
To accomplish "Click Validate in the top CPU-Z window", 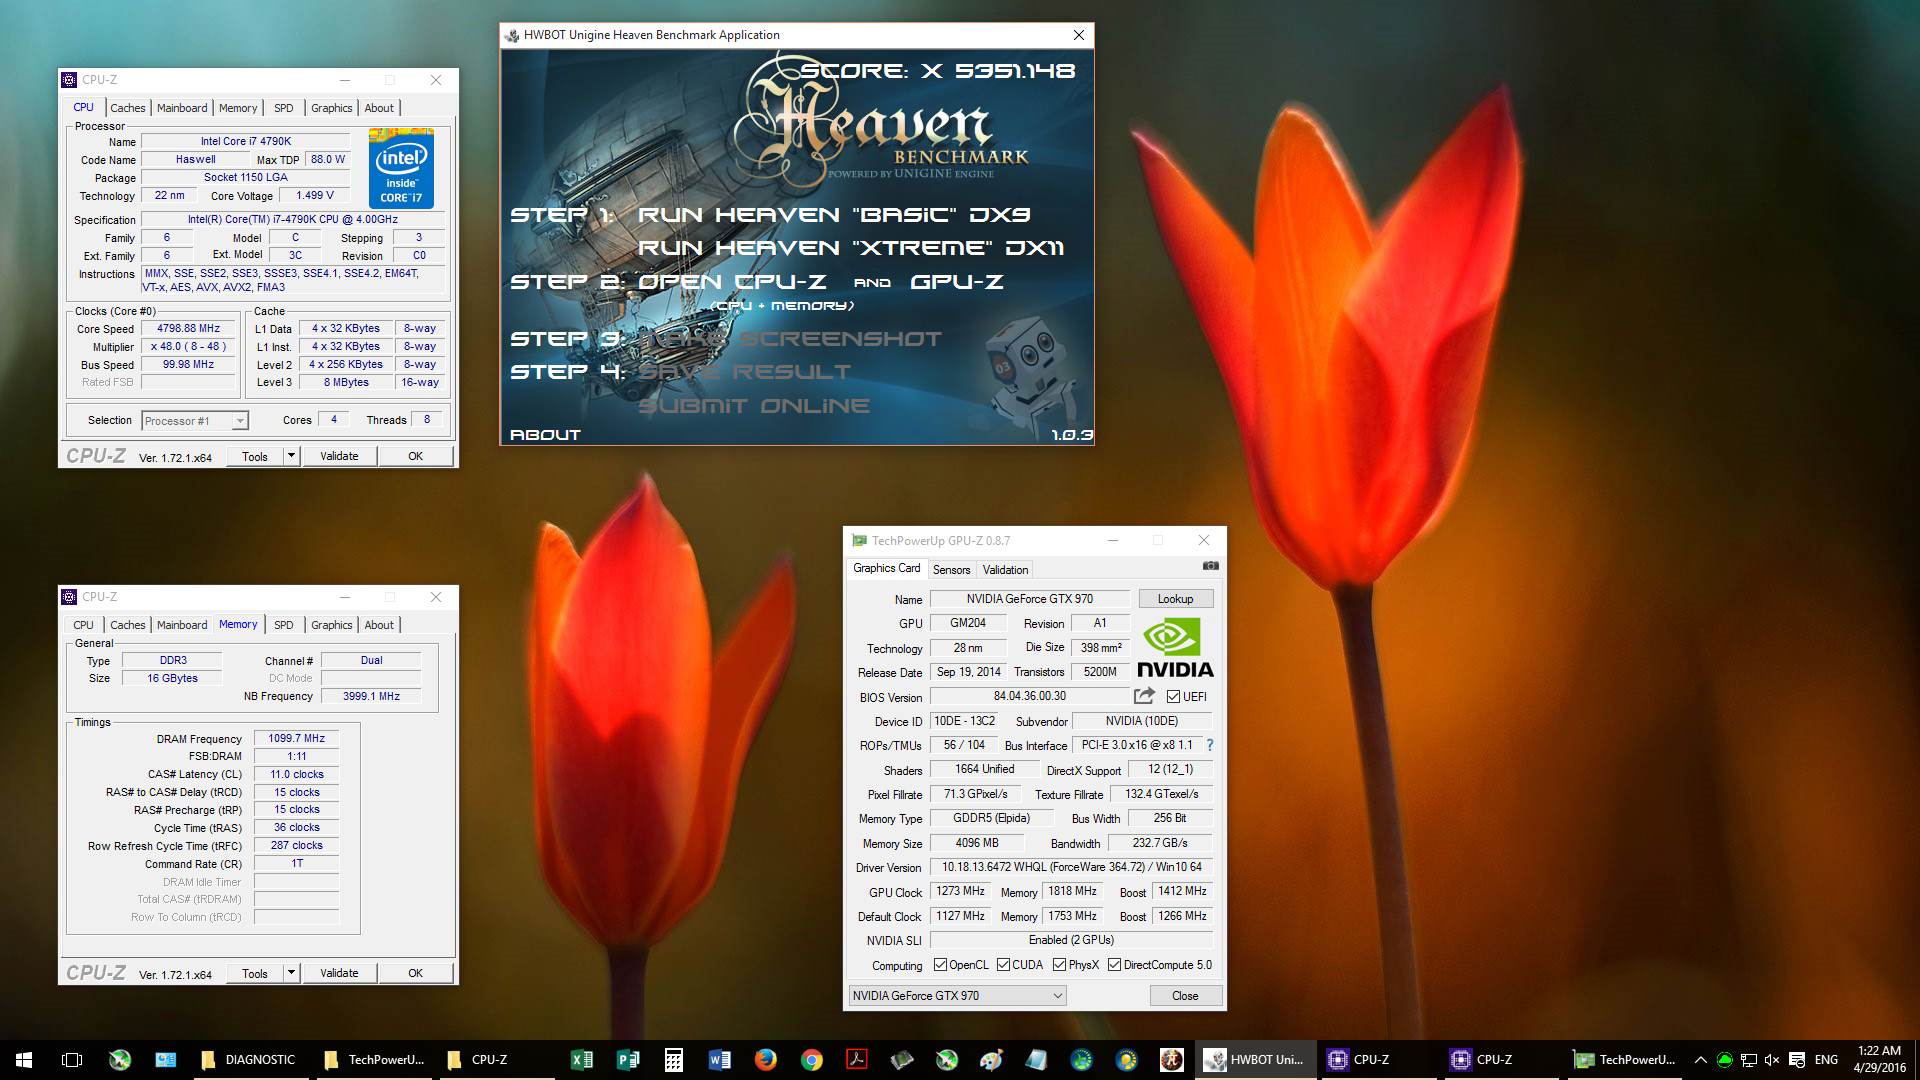I will coord(339,456).
